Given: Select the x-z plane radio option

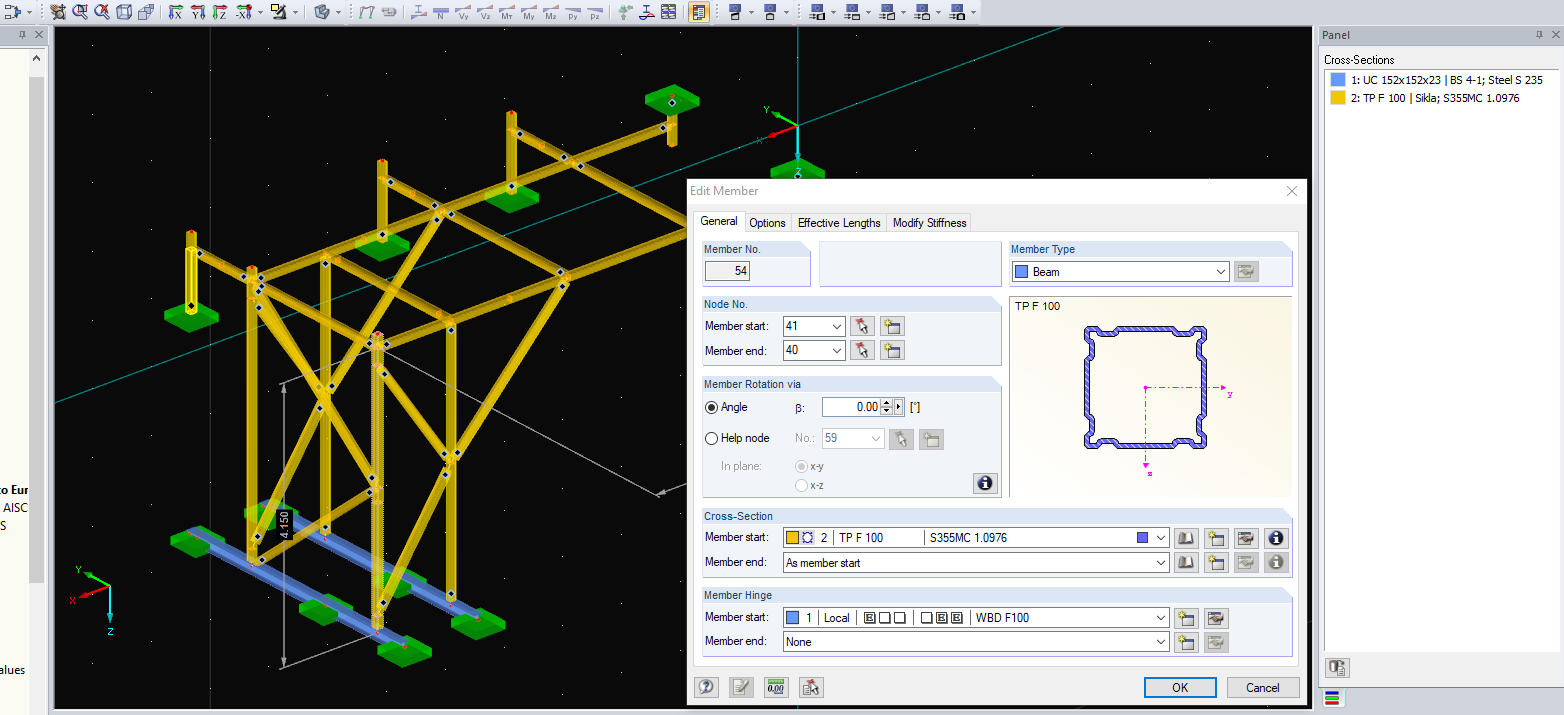Looking at the screenshot, I should (x=800, y=485).
